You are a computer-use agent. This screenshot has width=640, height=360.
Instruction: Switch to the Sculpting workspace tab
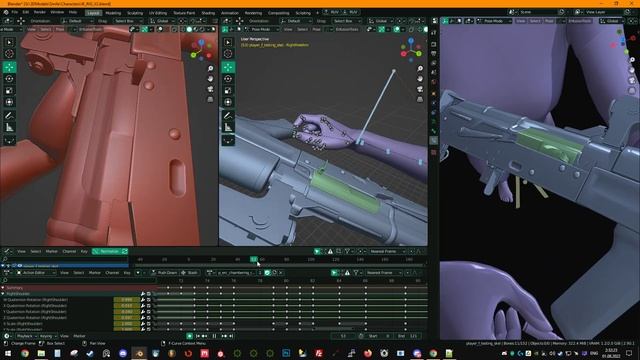coord(135,13)
